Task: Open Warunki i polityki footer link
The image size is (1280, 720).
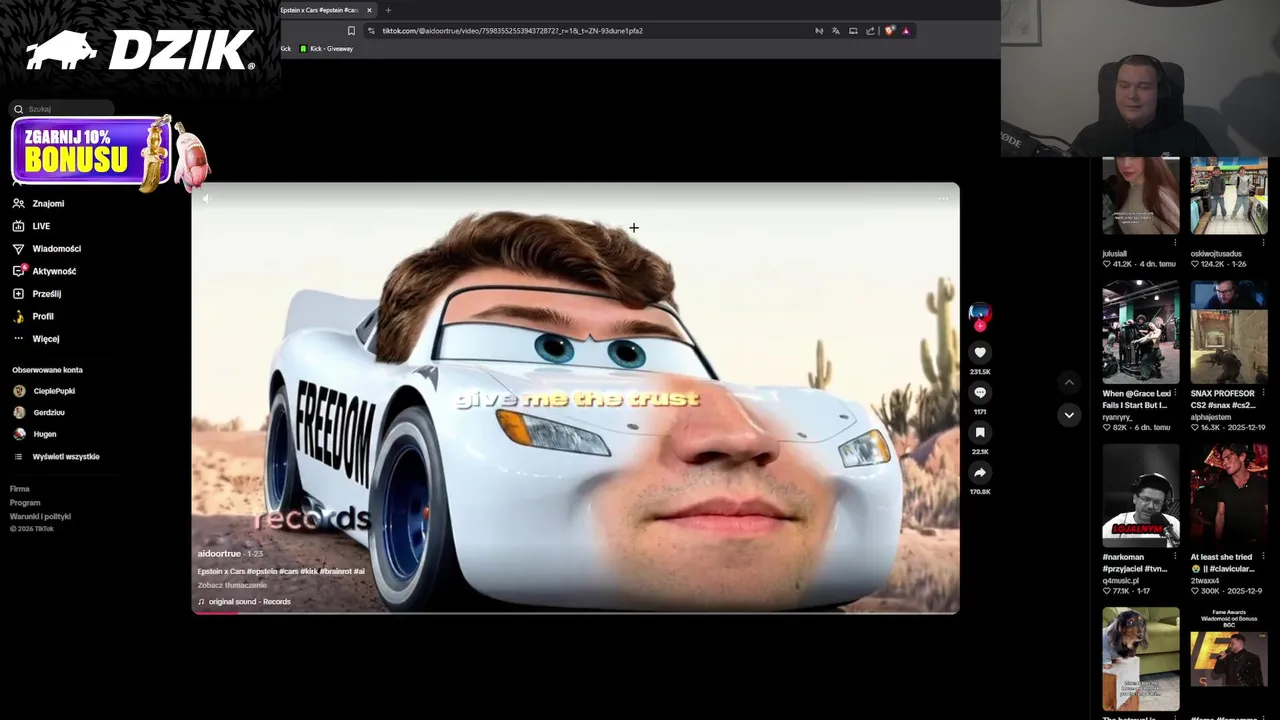Action: click(40, 516)
